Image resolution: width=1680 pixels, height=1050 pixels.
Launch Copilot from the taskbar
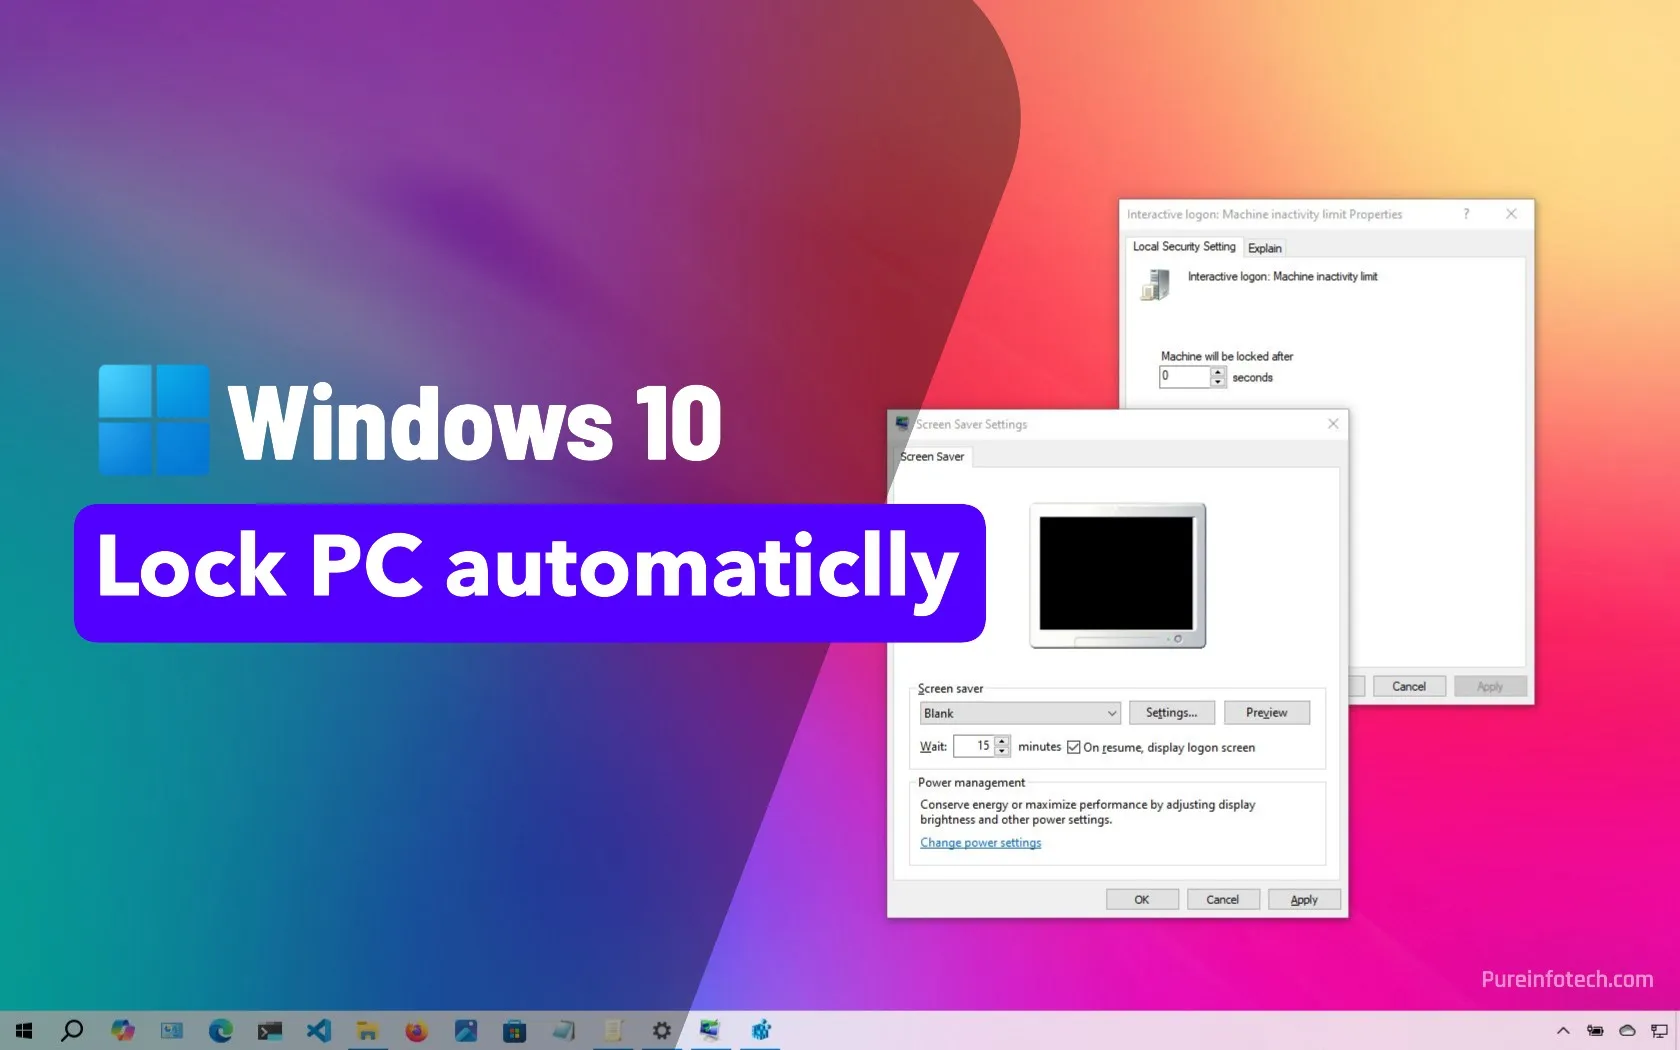coord(122,1030)
